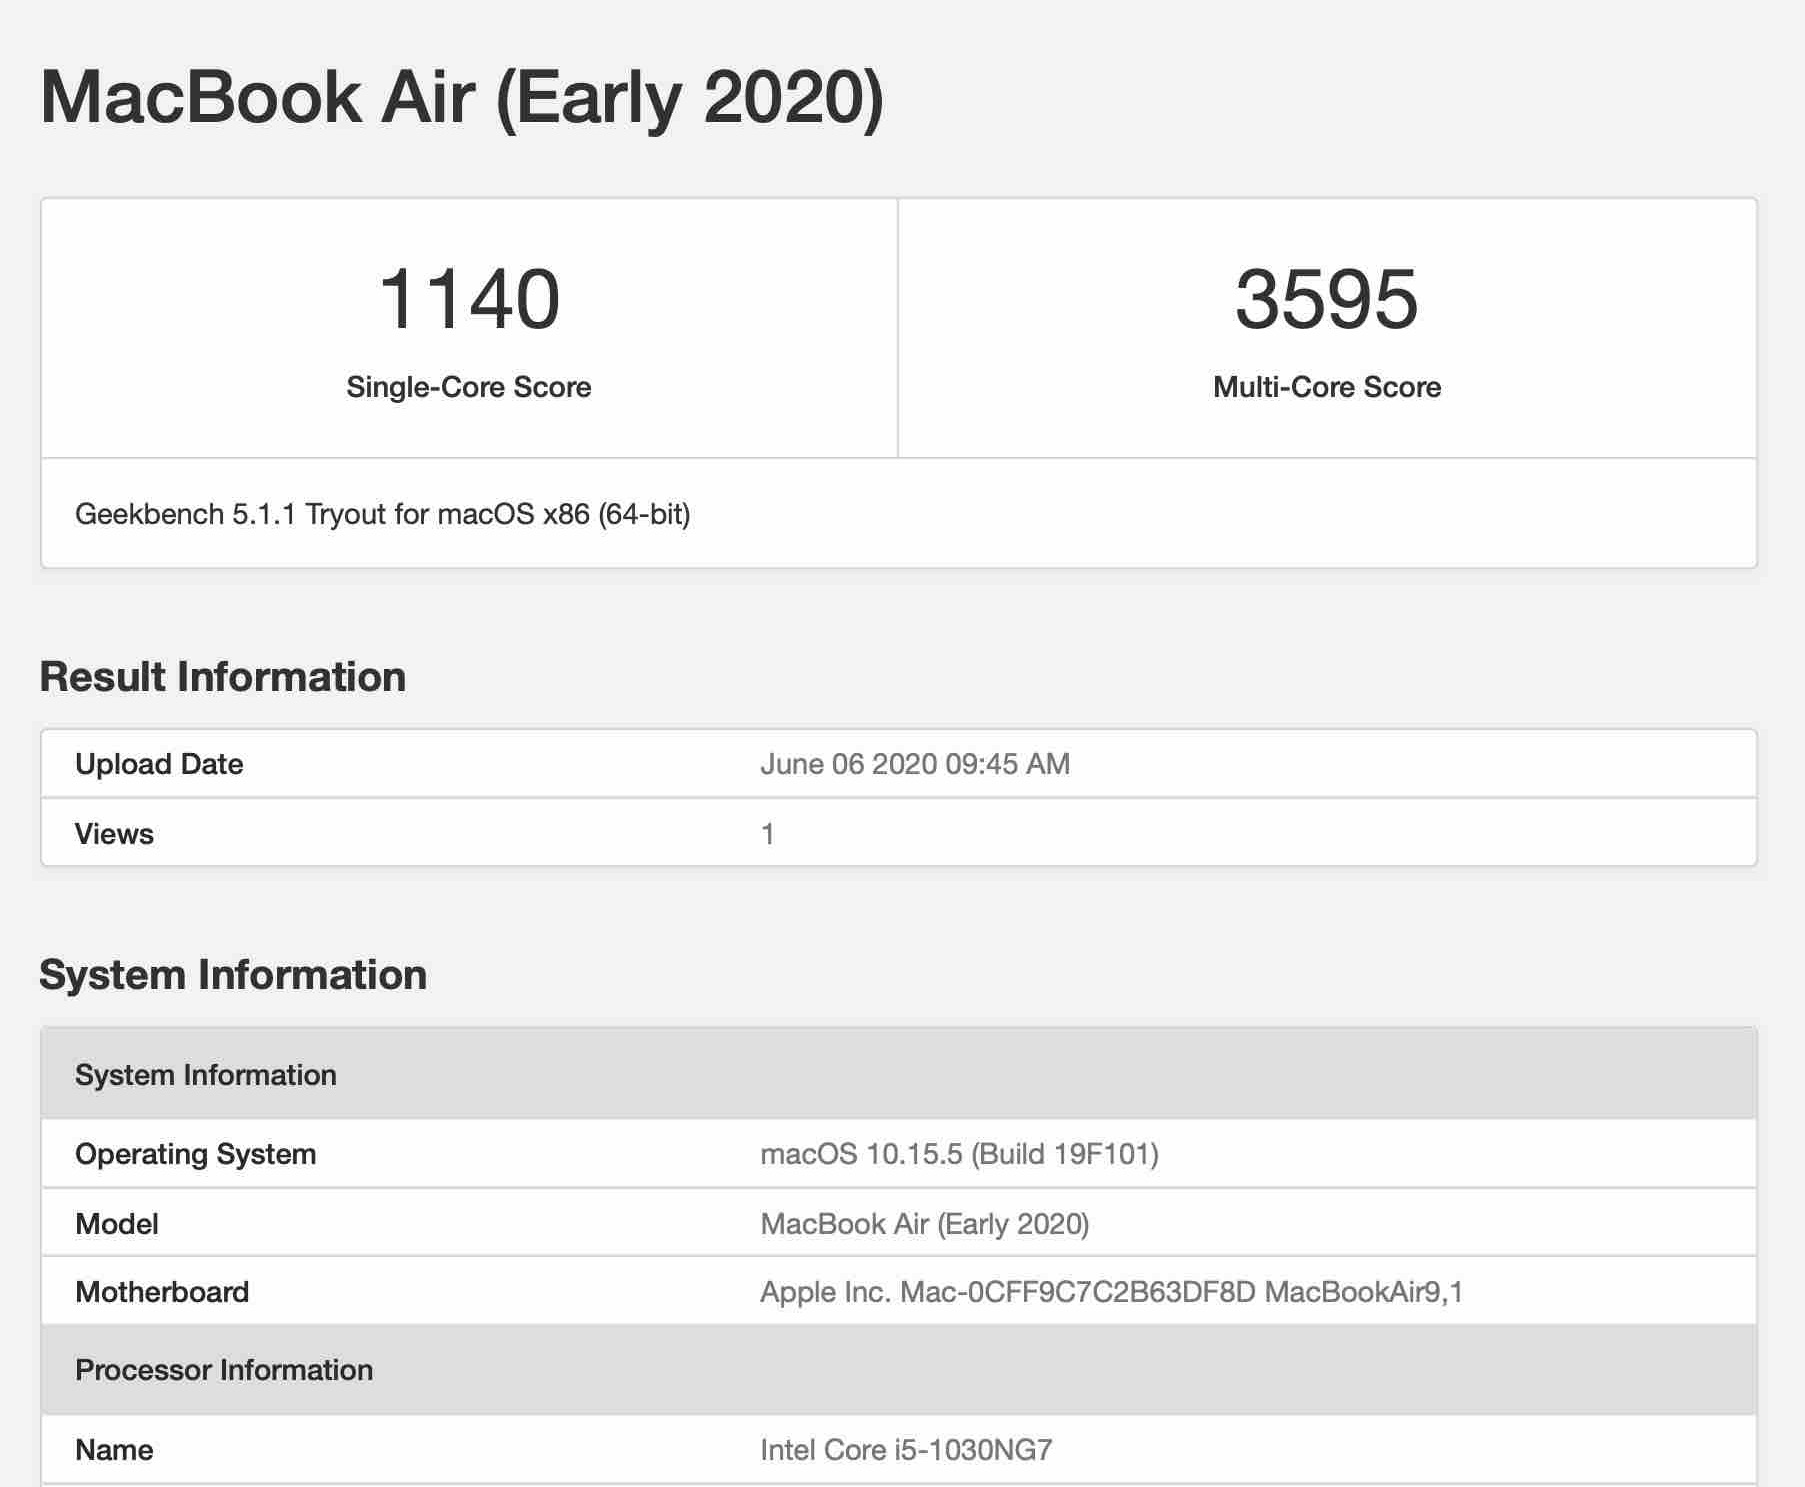Click the Intel Core i5-1030NG7 processor name
This screenshot has width=1805, height=1487.
[905, 1450]
